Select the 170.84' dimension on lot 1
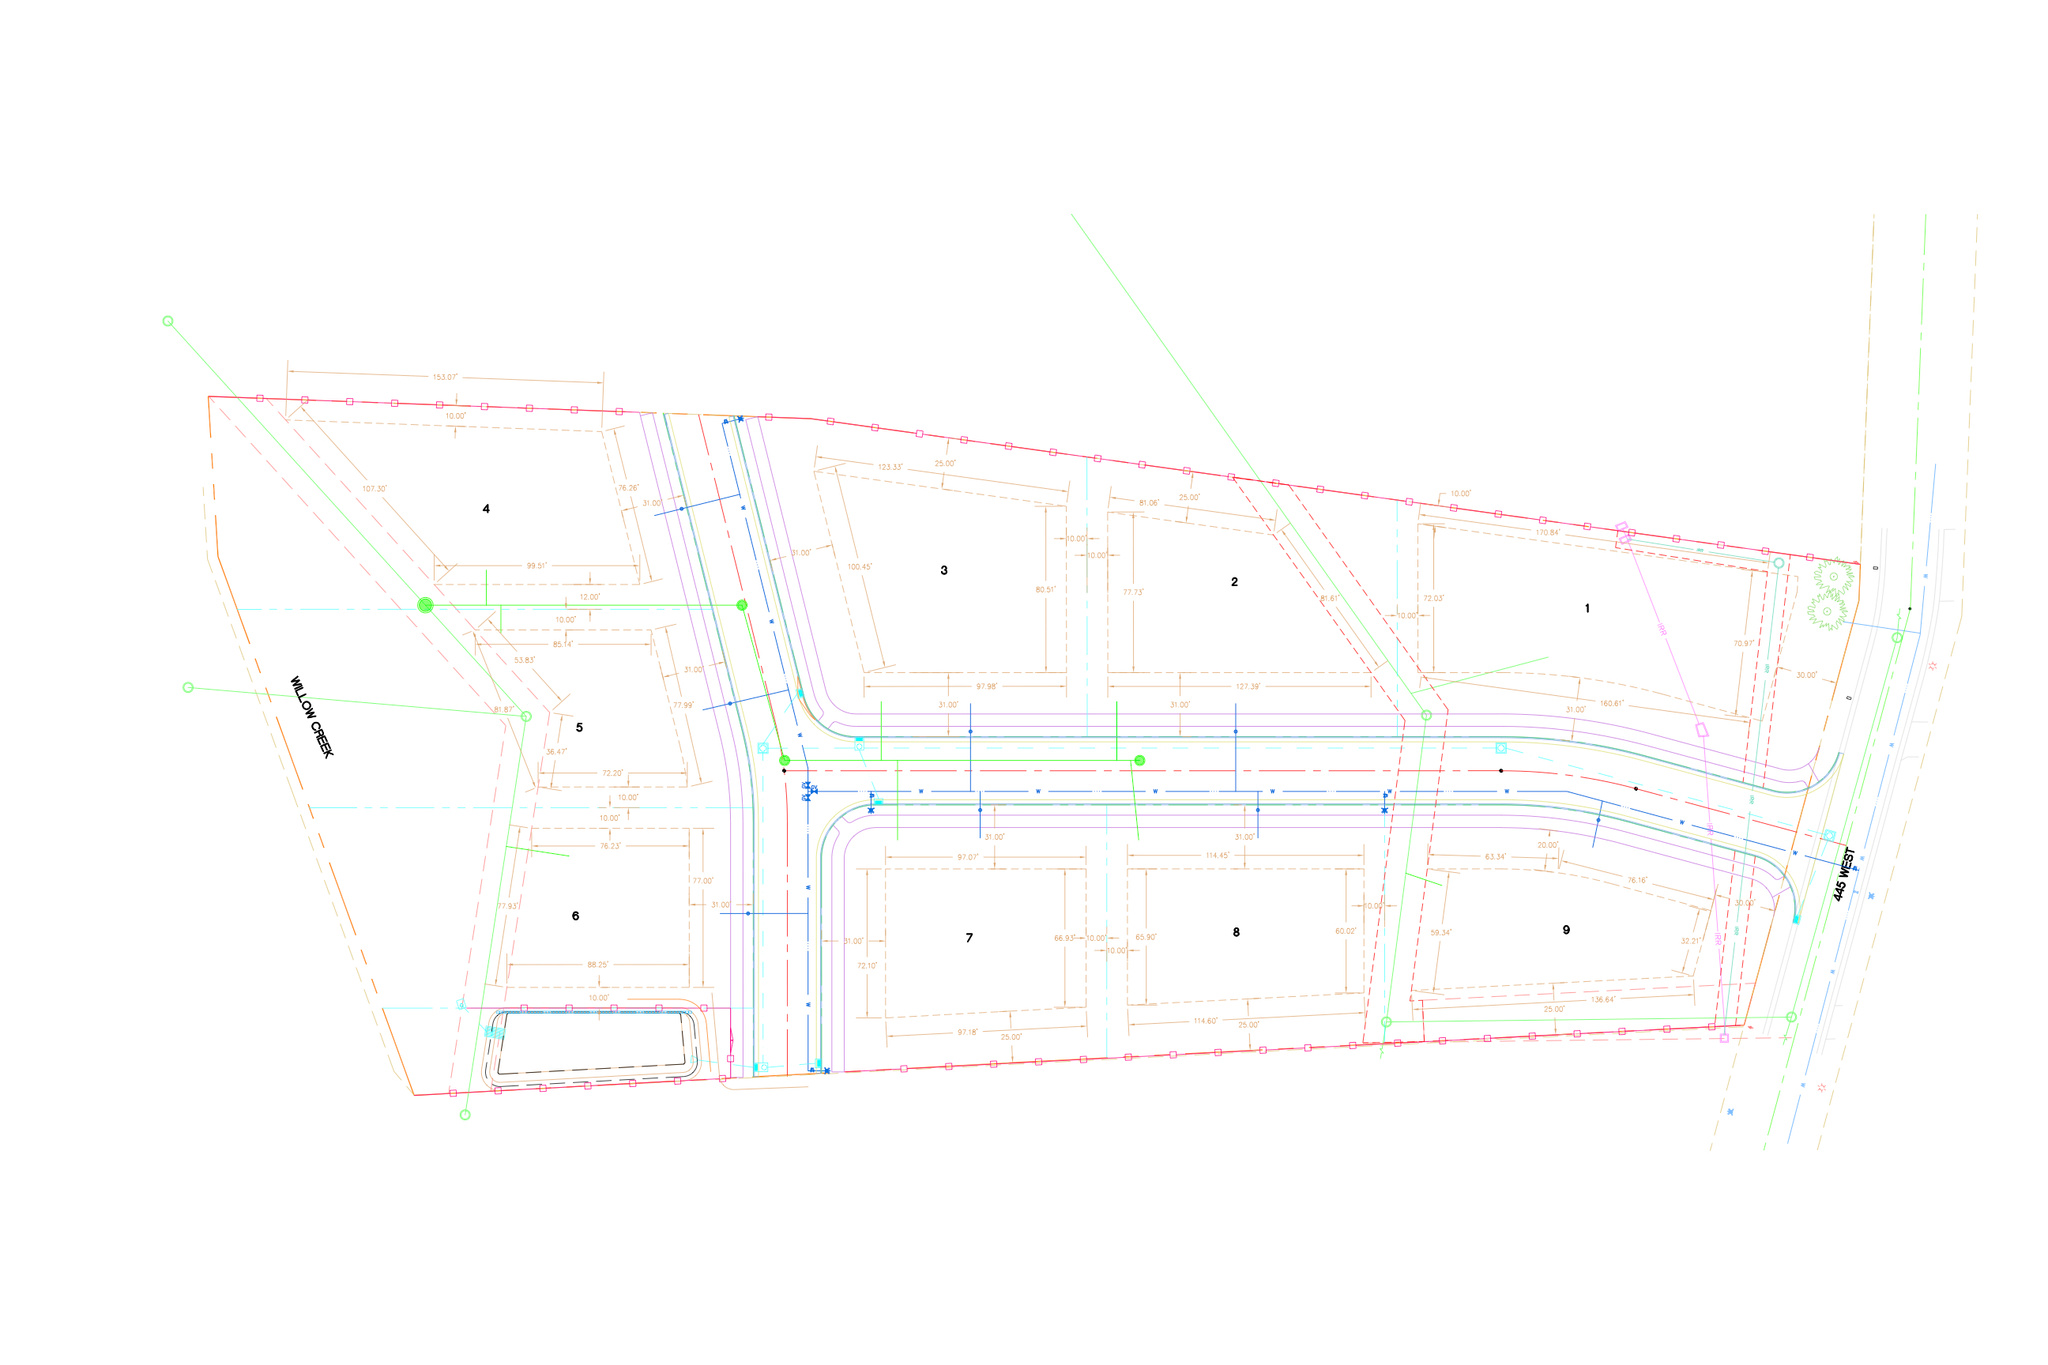2048x1365 pixels. tap(1548, 532)
